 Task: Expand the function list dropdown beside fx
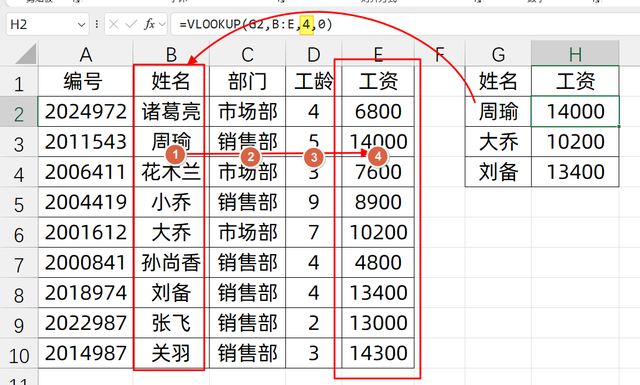(x=162, y=24)
